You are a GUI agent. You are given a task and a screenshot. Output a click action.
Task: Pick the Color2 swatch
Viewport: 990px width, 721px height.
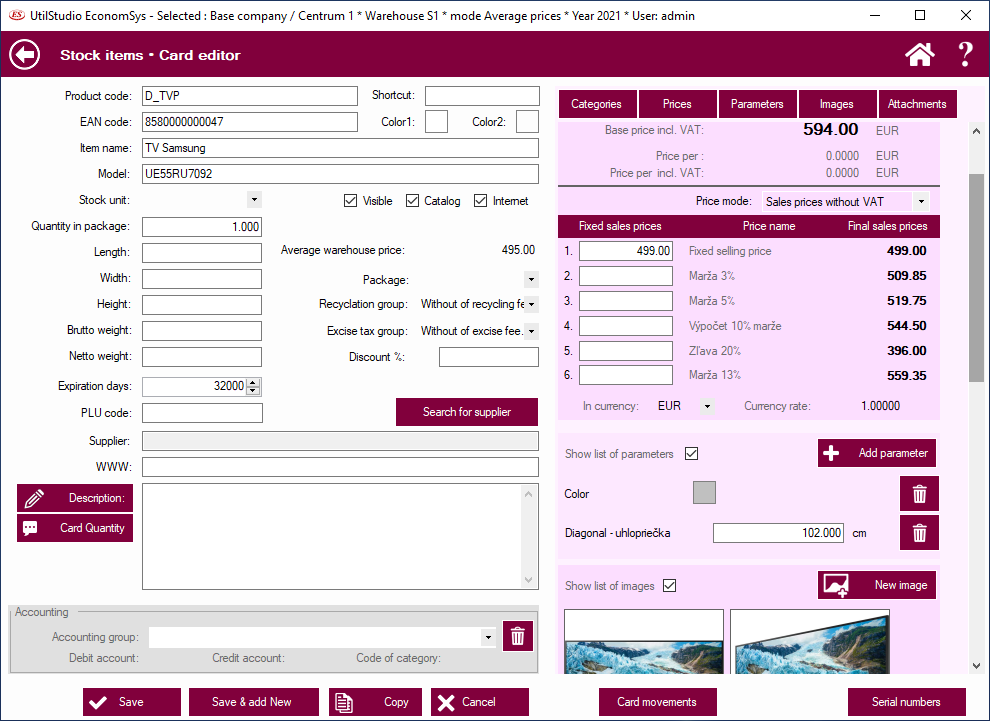point(527,121)
